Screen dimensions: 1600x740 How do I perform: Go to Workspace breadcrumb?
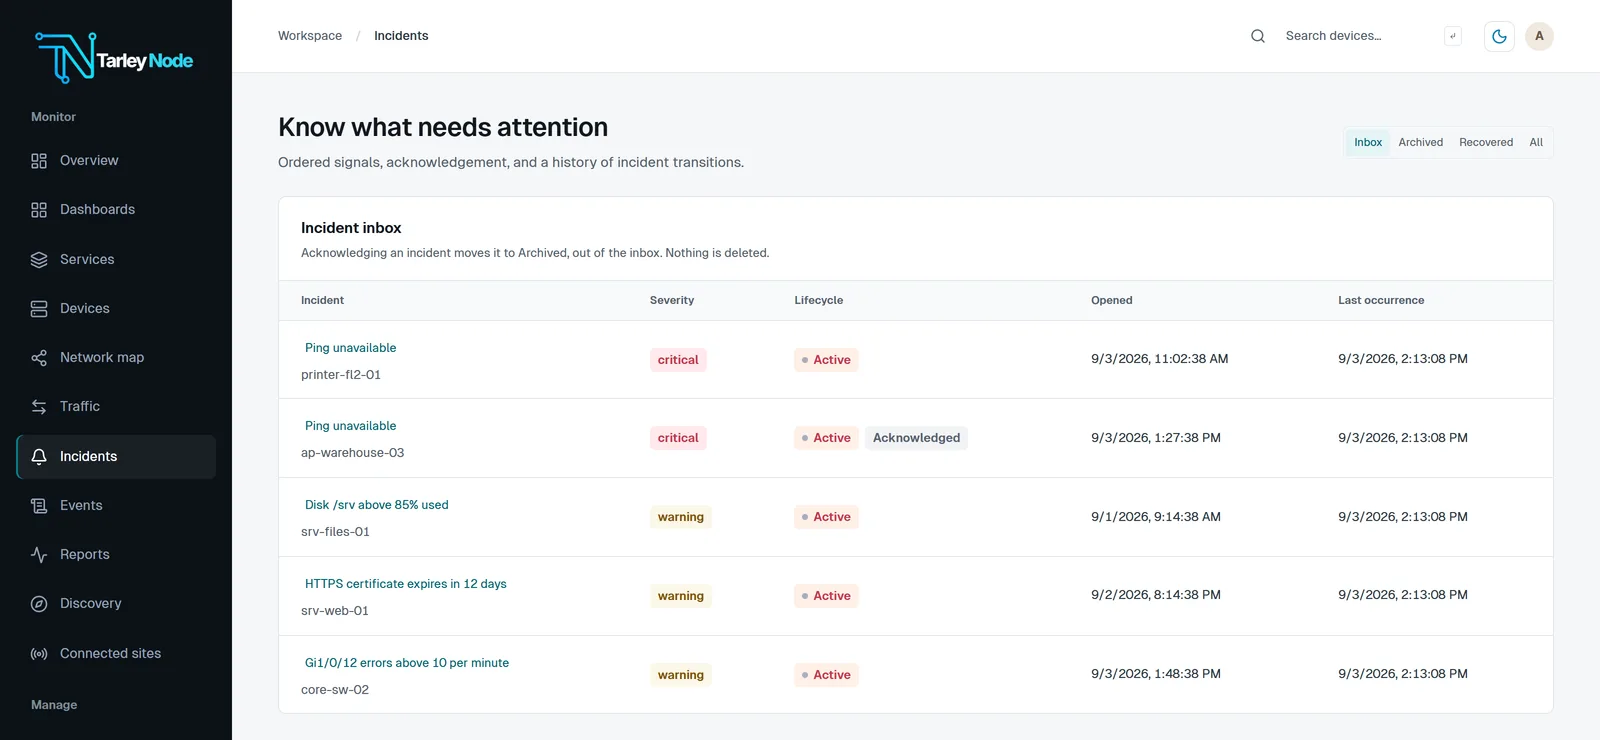click(x=310, y=36)
